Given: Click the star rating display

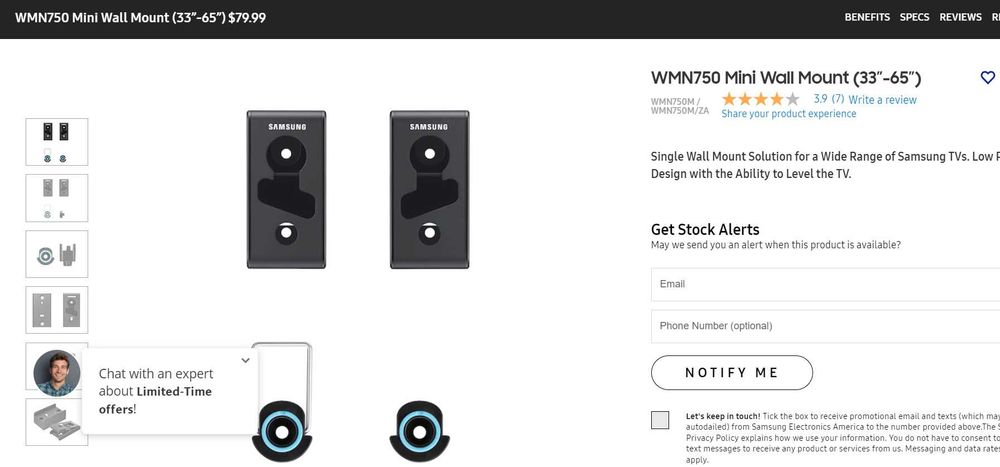Looking at the screenshot, I should 760,99.
